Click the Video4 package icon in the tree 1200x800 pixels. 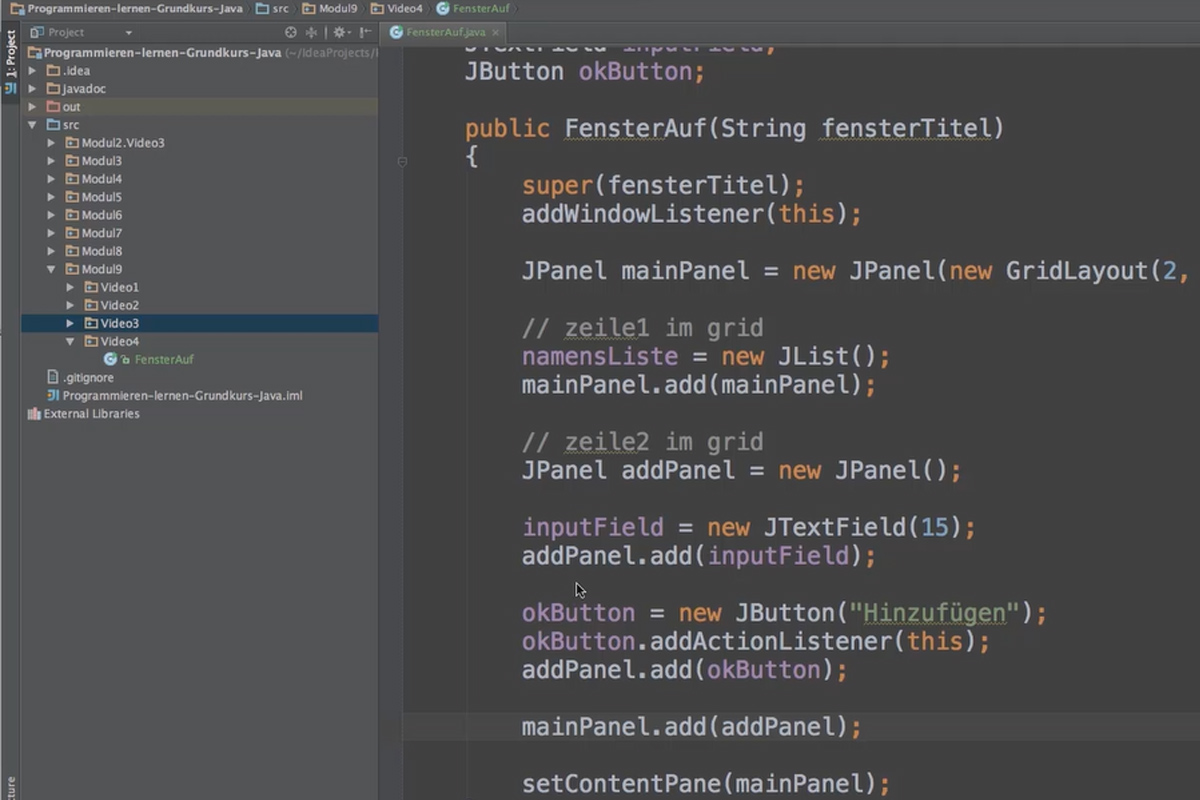(x=91, y=341)
